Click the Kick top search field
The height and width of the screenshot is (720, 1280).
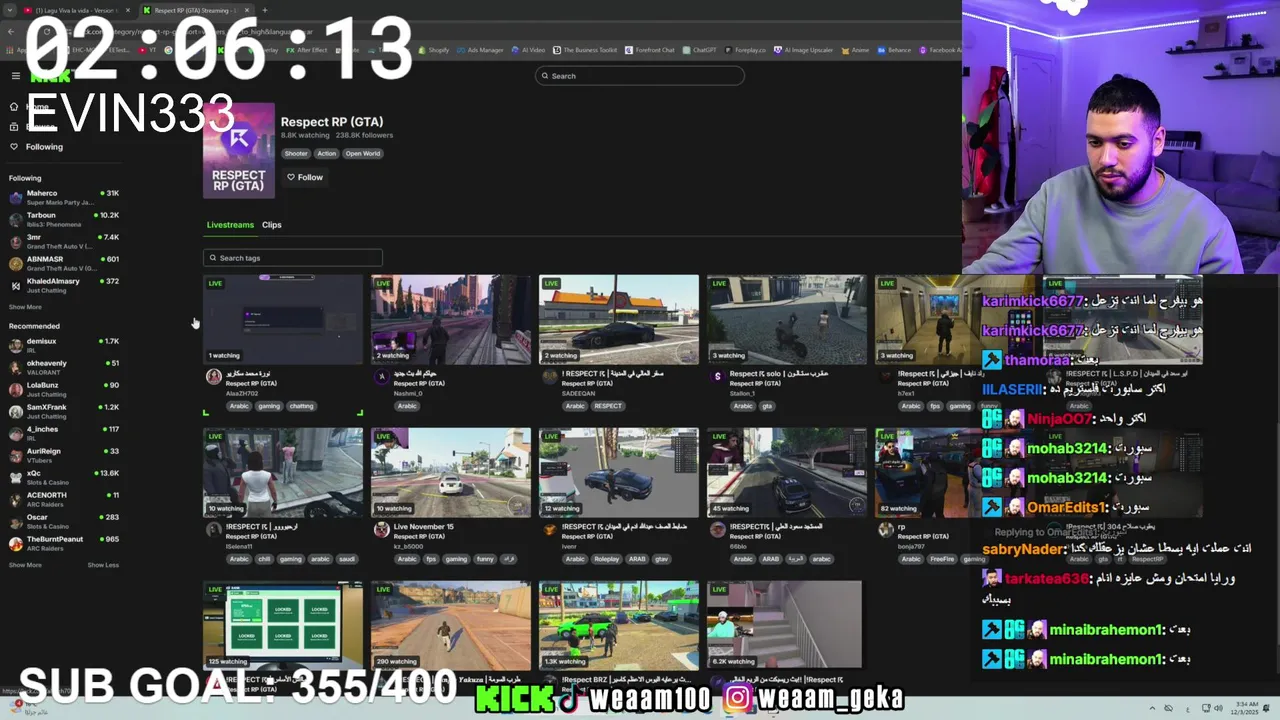(640, 76)
